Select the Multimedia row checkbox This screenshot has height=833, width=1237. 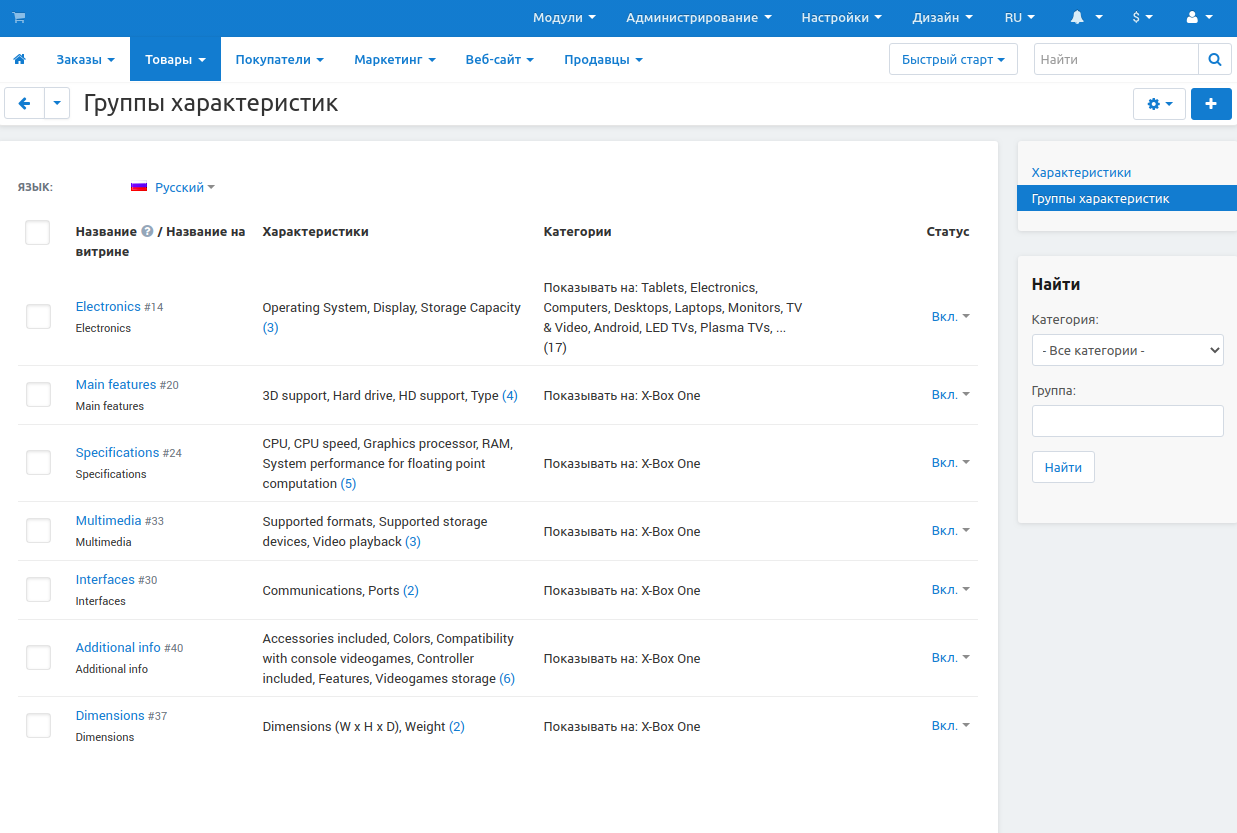coord(38,531)
